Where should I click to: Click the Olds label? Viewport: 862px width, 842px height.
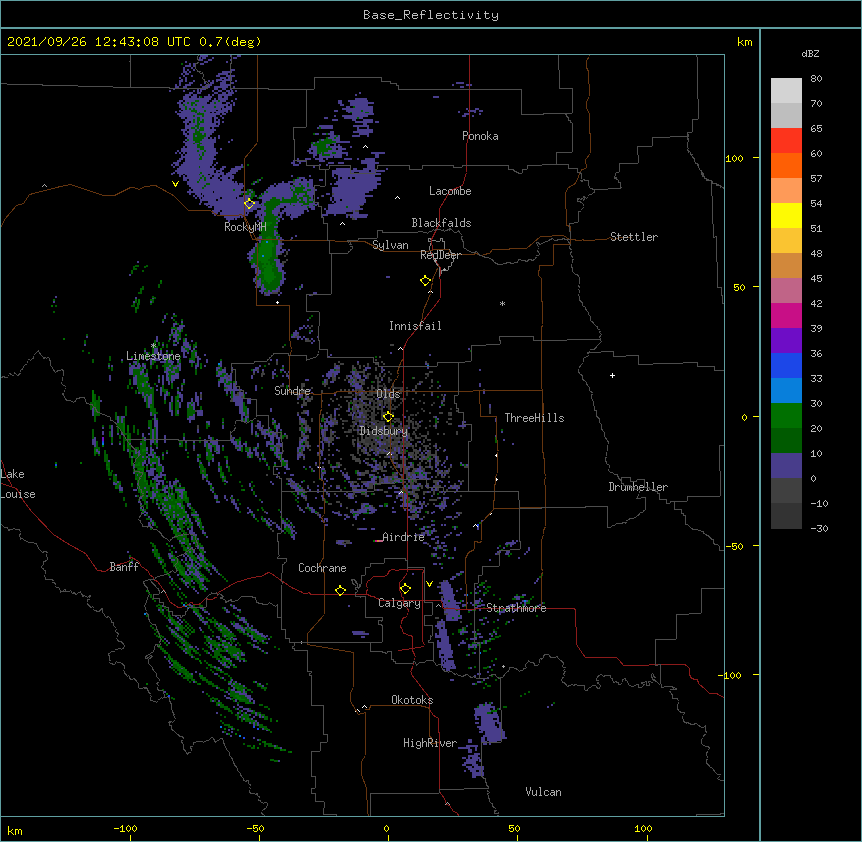coord(388,394)
